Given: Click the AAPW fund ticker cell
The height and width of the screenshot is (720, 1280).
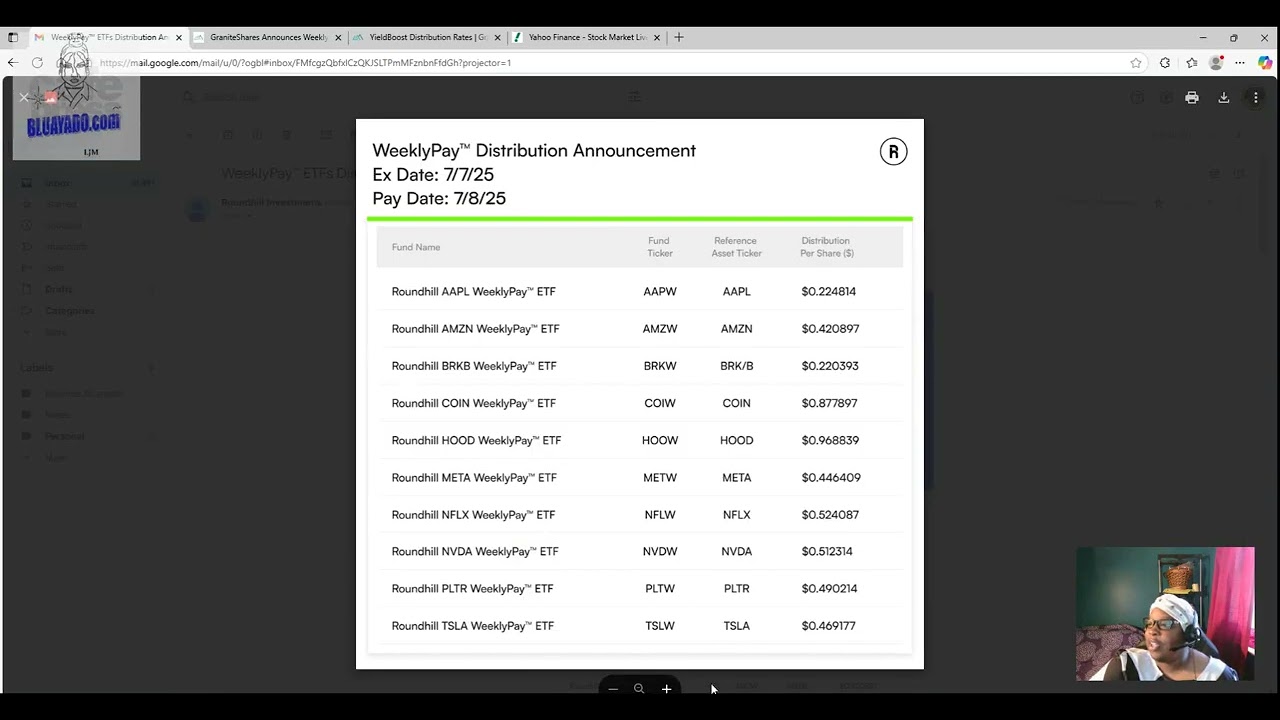Looking at the screenshot, I should point(660,292).
